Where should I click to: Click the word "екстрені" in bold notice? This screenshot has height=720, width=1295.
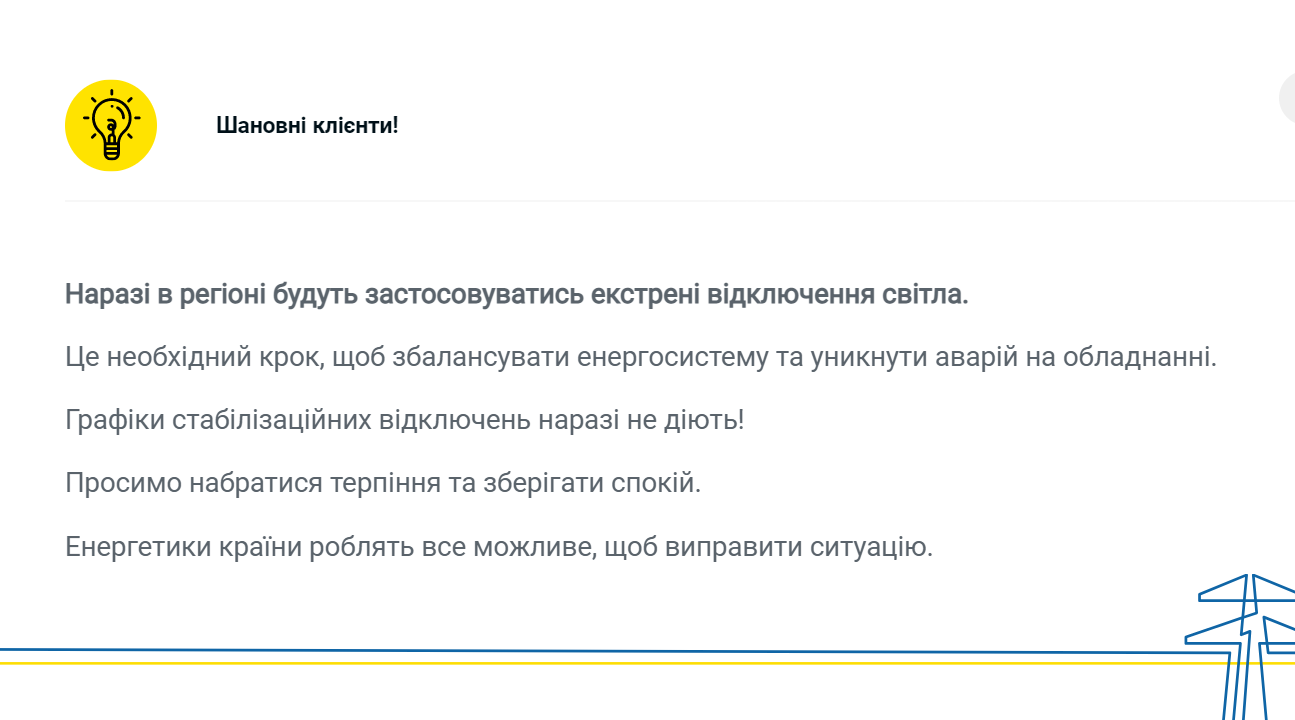point(646,296)
